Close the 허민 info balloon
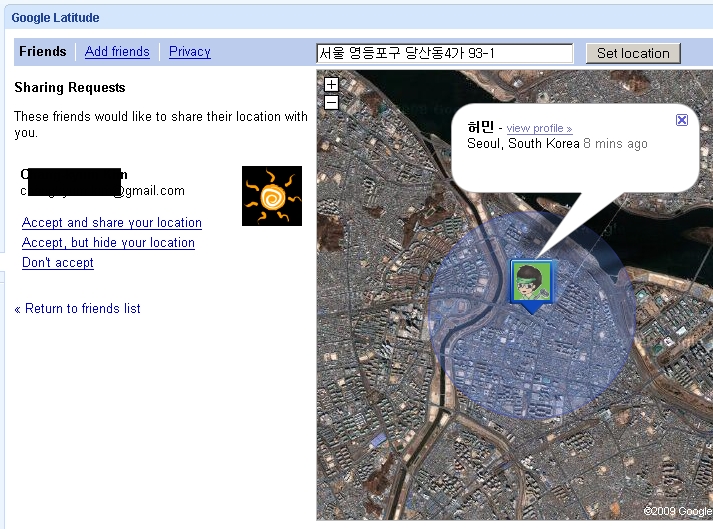 [682, 120]
